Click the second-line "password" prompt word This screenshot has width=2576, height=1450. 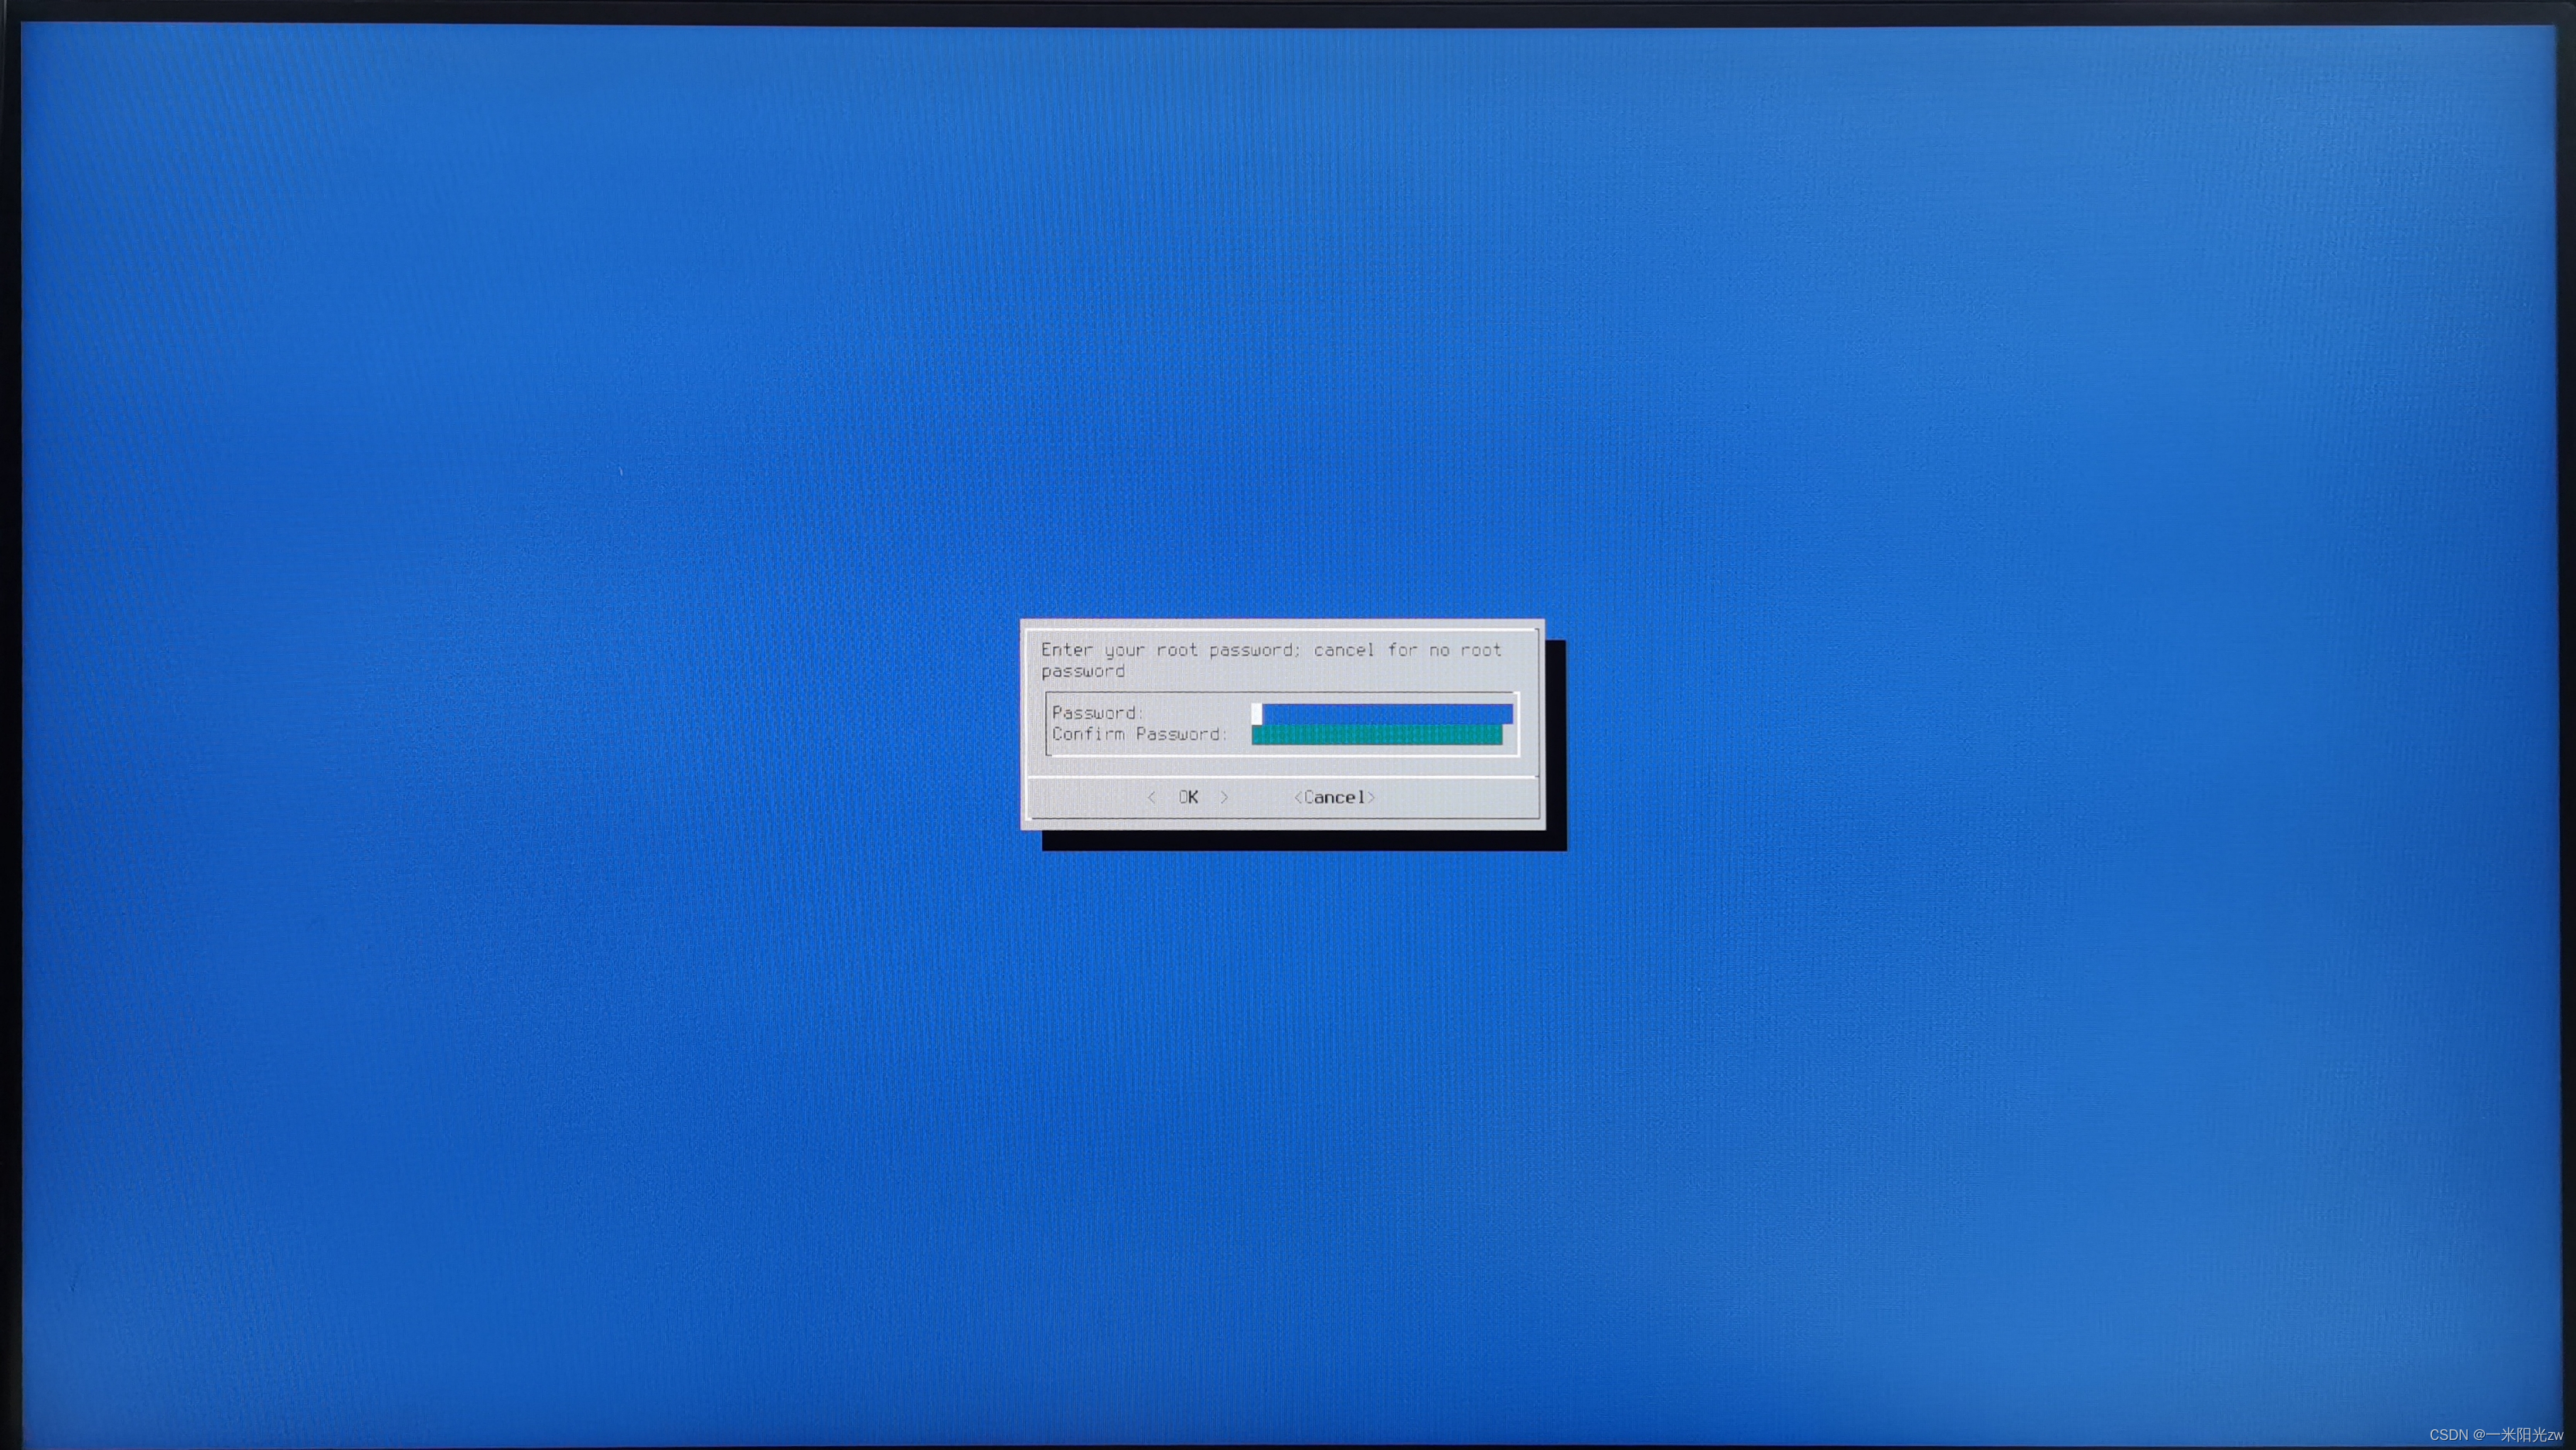(x=1083, y=671)
